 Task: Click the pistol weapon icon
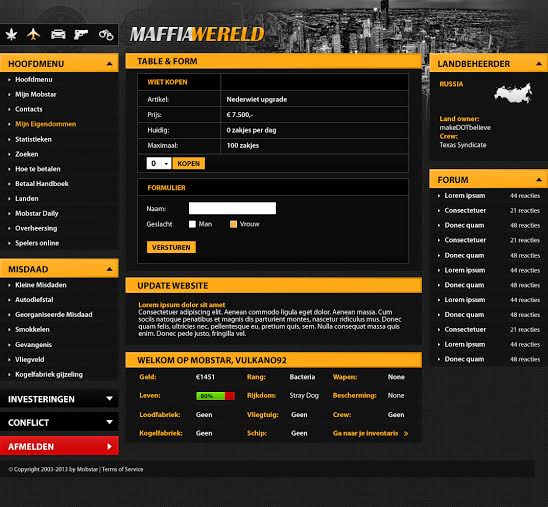point(81,34)
